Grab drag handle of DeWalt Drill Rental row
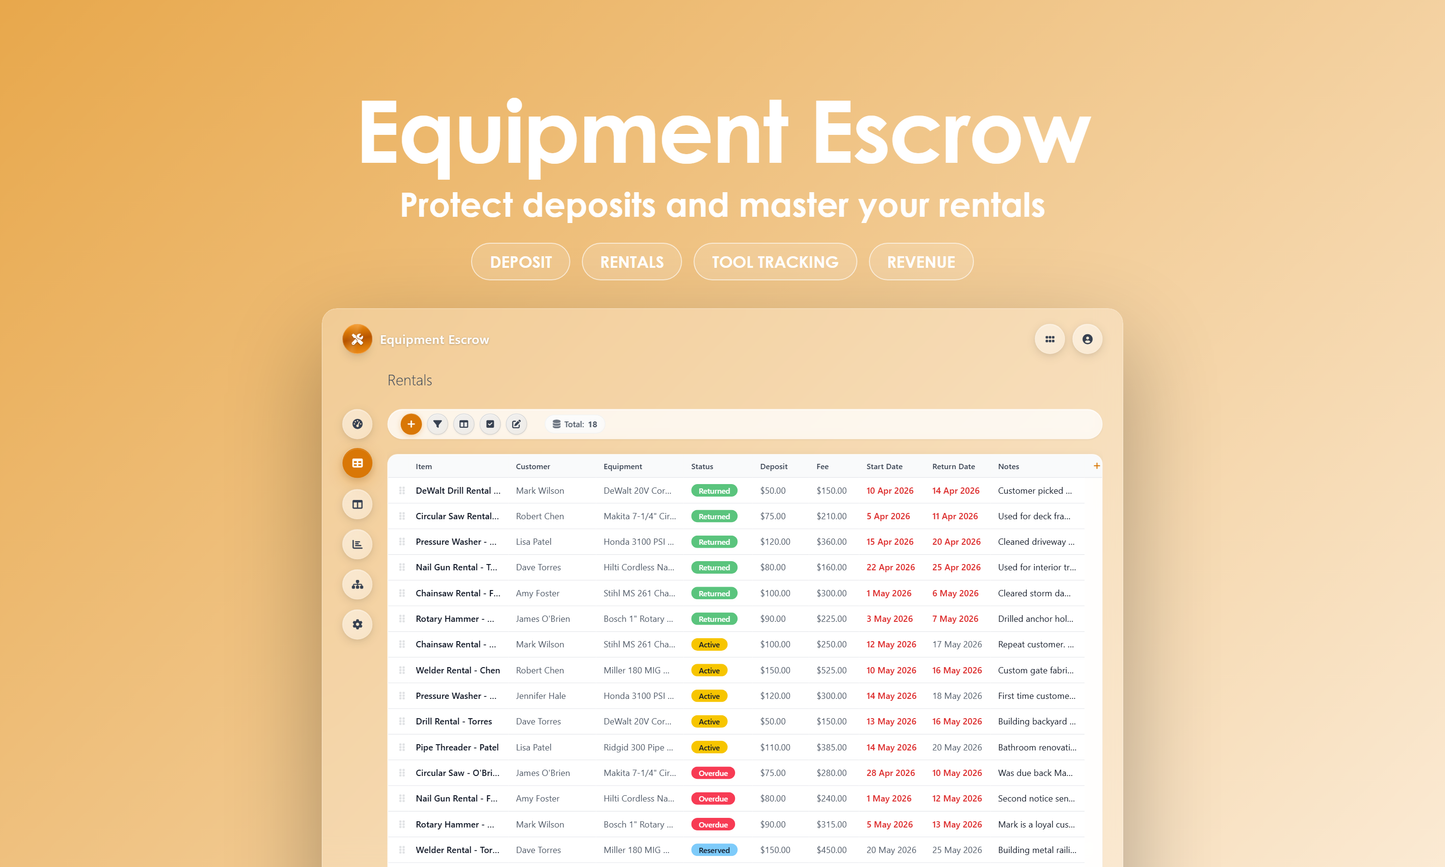1445x867 pixels. (x=402, y=491)
